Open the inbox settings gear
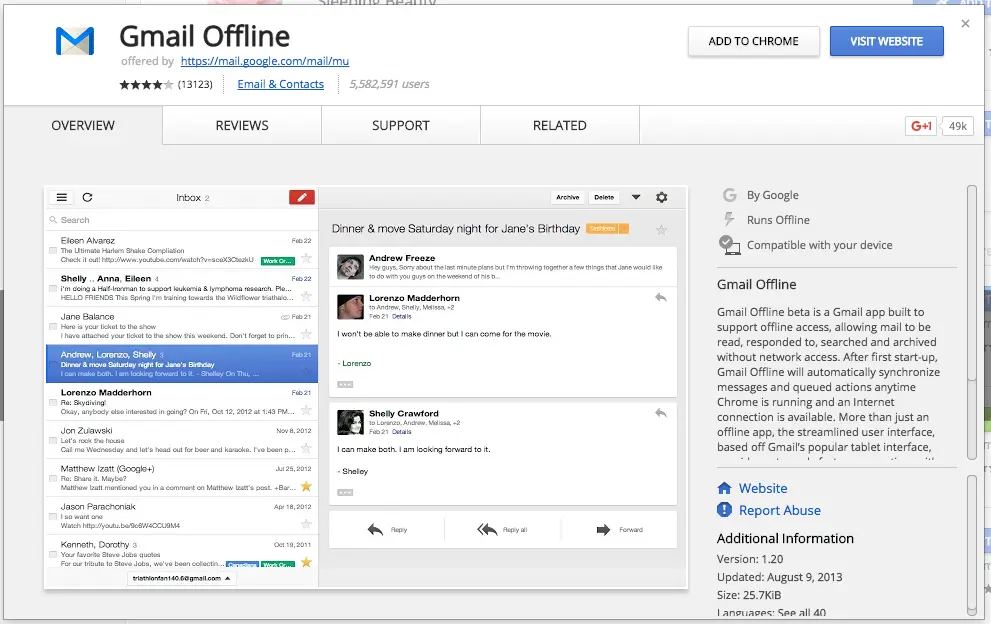 click(661, 197)
